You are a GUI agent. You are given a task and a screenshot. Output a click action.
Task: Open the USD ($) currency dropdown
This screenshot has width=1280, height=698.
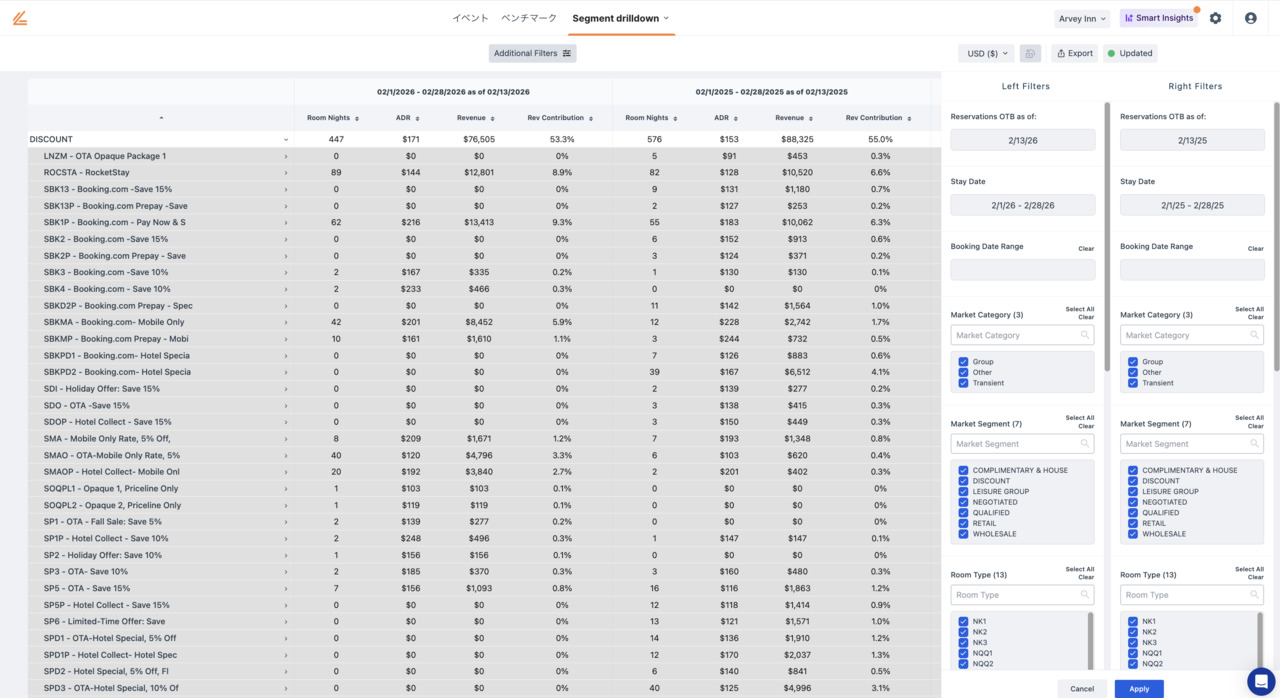coord(985,53)
